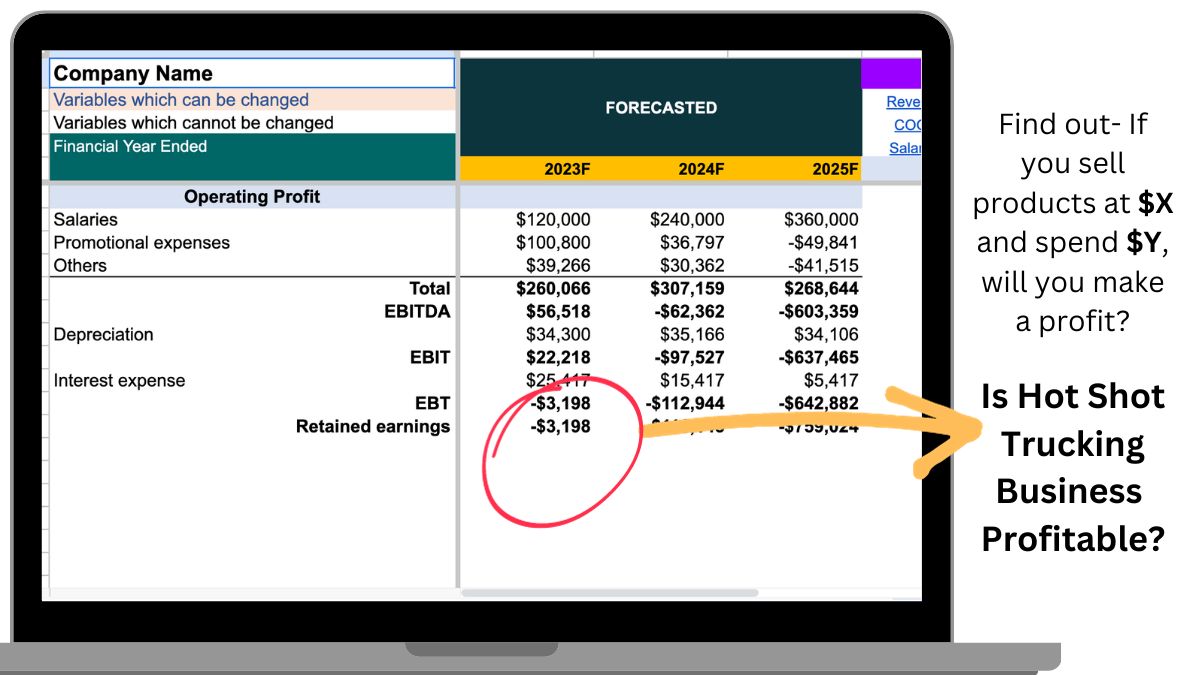Screen dimensions: 1200x675
Task: Select the purple header cell
Action: [x=890, y=73]
